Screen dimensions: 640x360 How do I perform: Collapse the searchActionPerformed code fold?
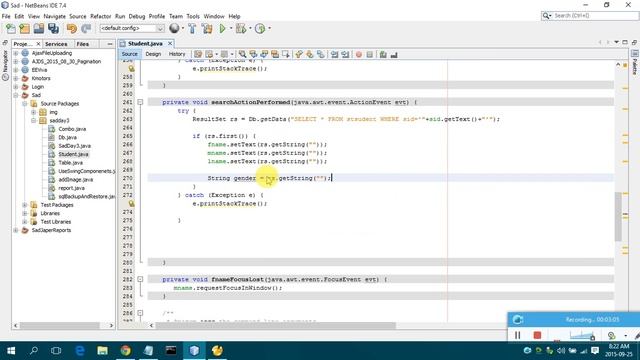tap(140, 102)
